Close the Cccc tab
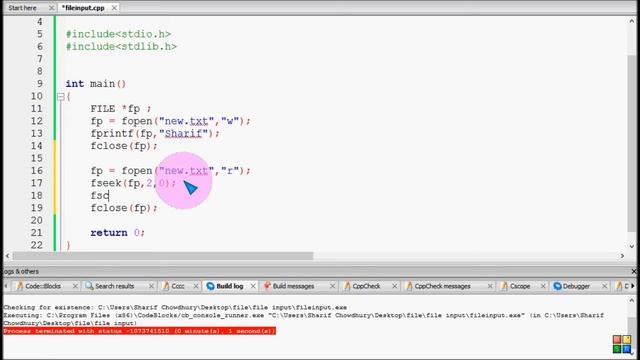Viewport: 640px width, 360px height. [x=196, y=286]
